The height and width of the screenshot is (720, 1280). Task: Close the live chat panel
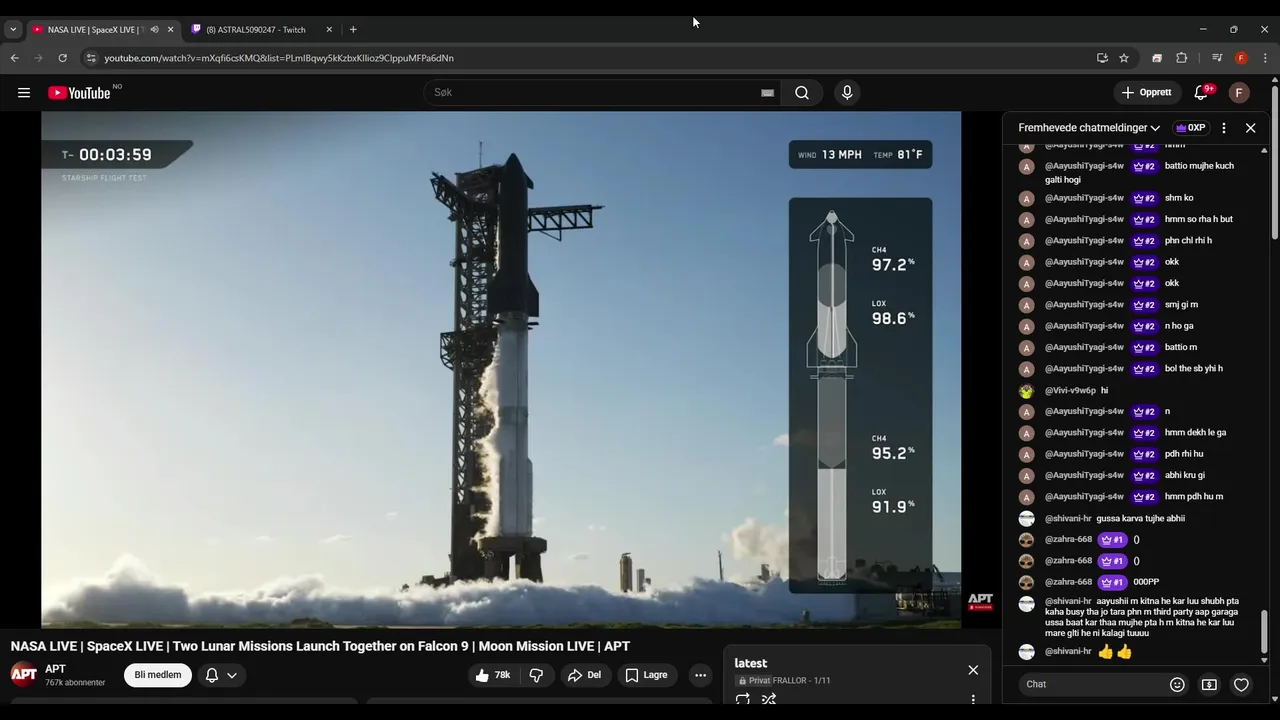1250,128
